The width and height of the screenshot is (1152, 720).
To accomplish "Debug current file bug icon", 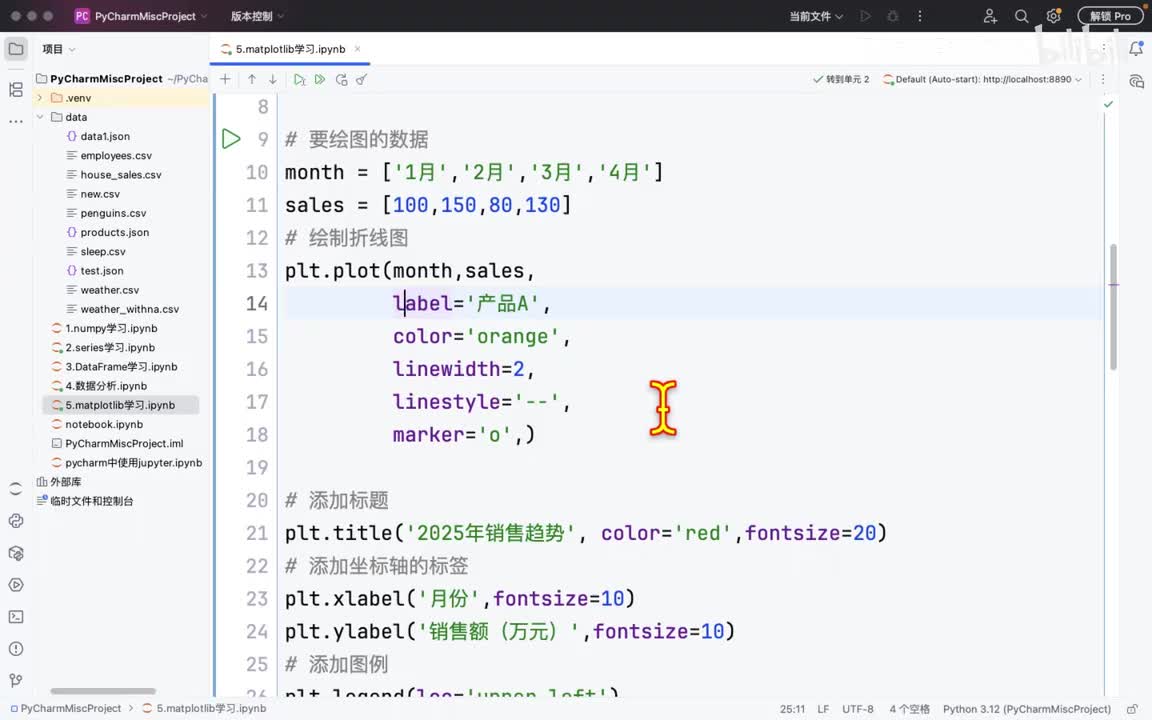I will tap(893, 16).
